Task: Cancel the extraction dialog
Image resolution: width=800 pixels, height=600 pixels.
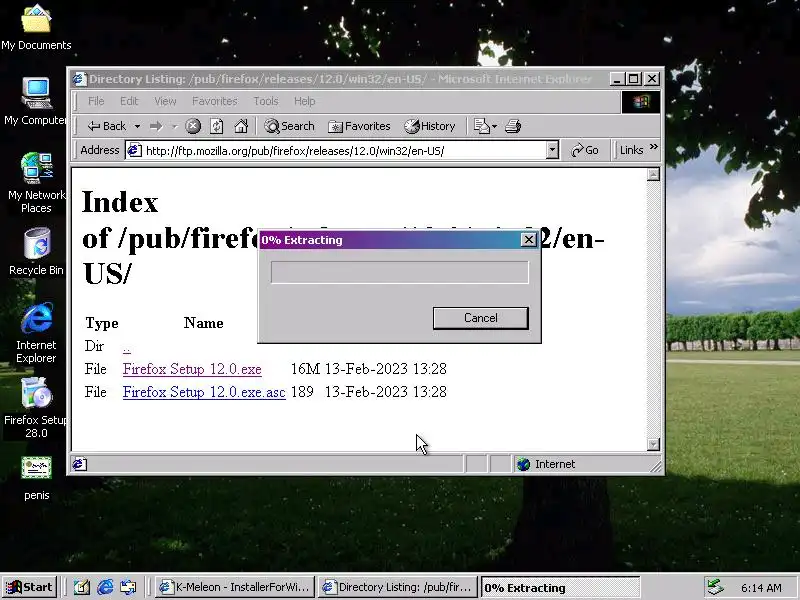Action: (x=481, y=318)
